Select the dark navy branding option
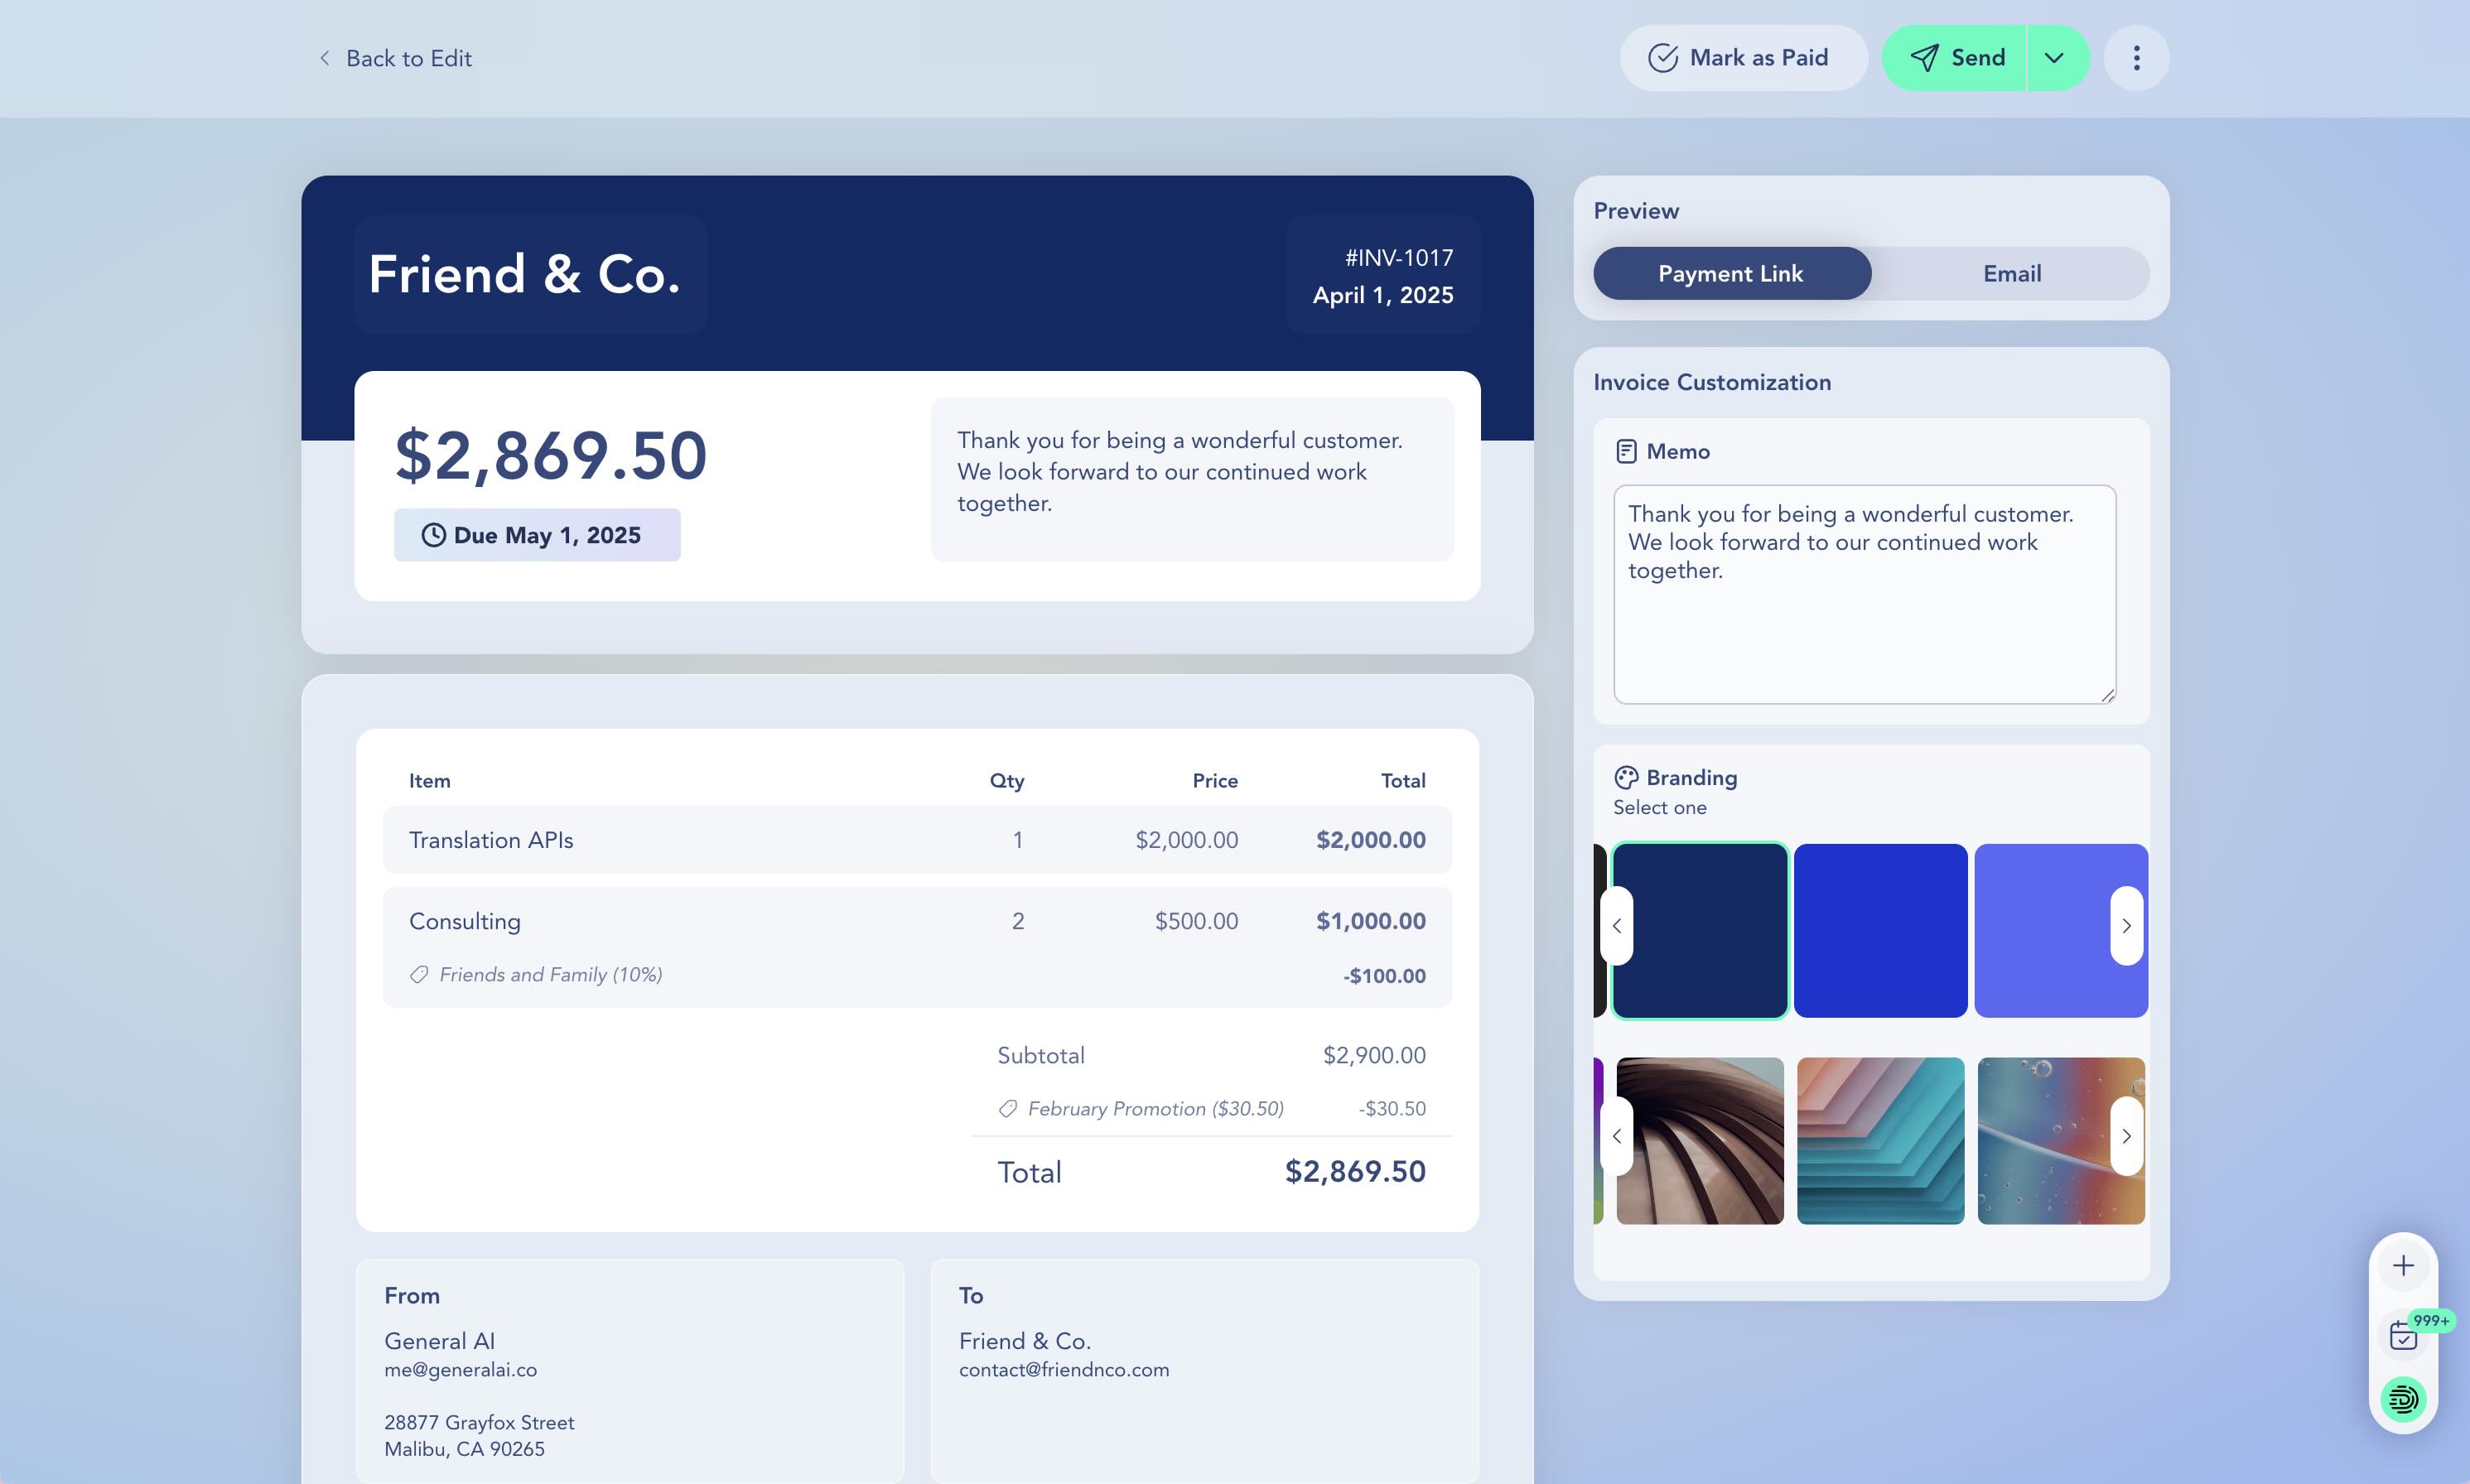2470x1484 pixels. point(1700,930)
